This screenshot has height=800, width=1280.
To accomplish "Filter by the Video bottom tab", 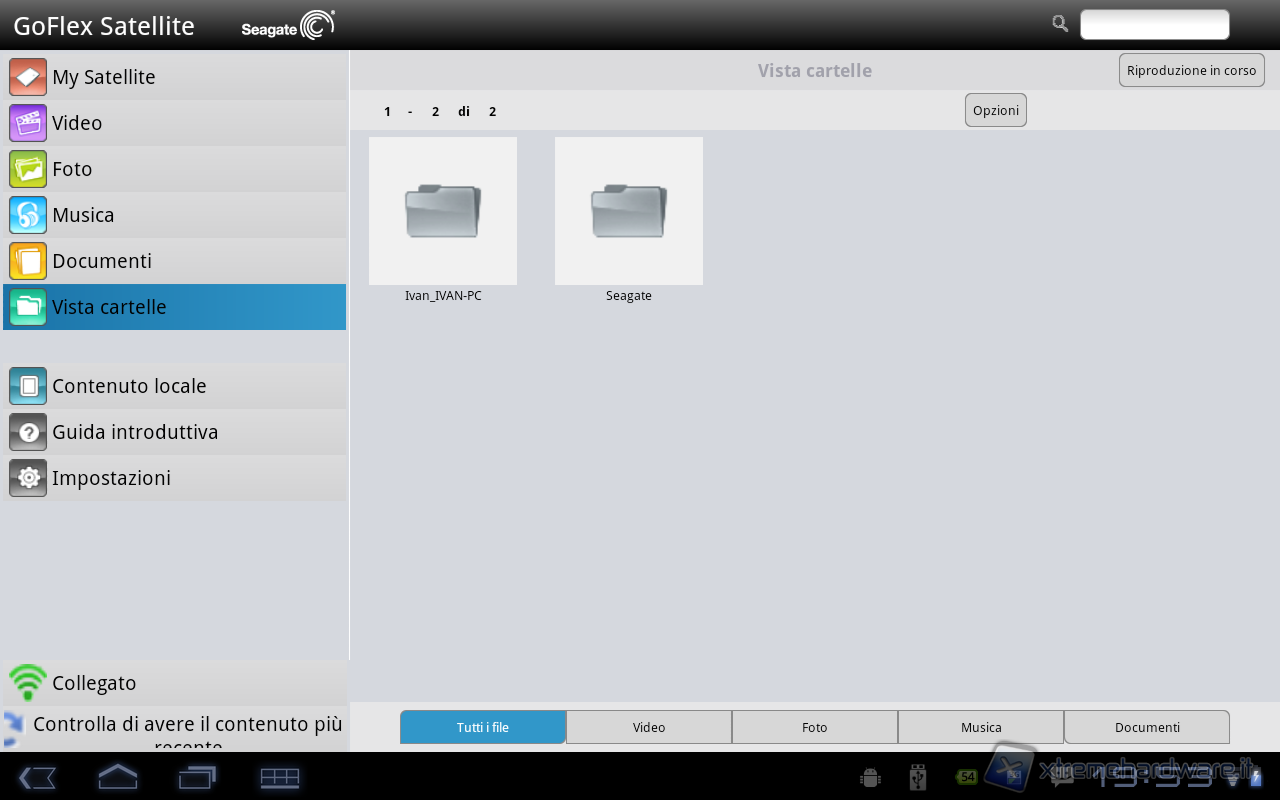I will [x=649, y=727].
